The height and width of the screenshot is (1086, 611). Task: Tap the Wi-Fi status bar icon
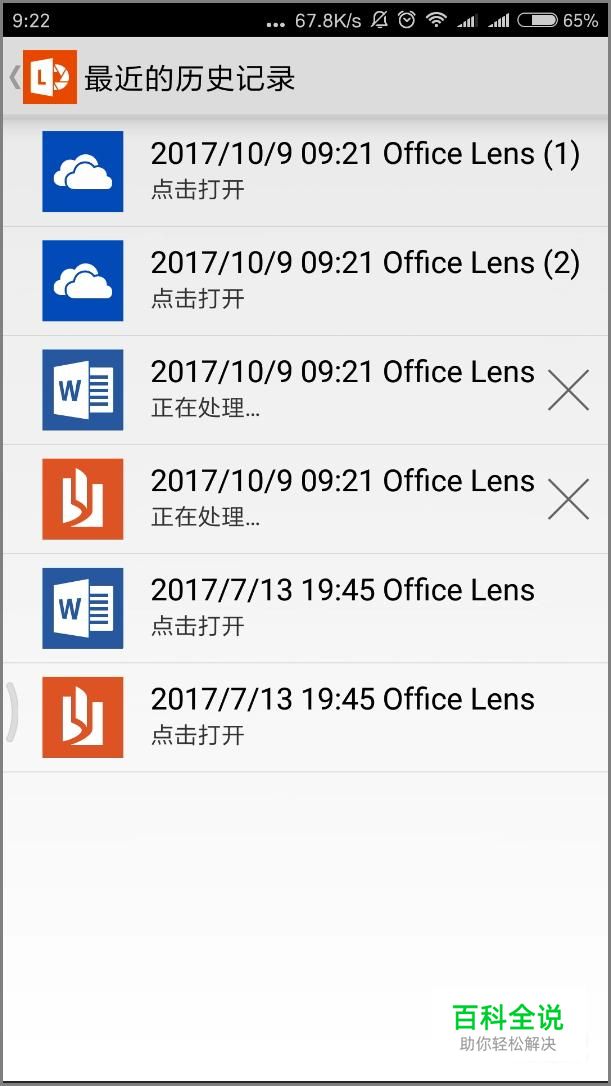click(x=436, y=20)
